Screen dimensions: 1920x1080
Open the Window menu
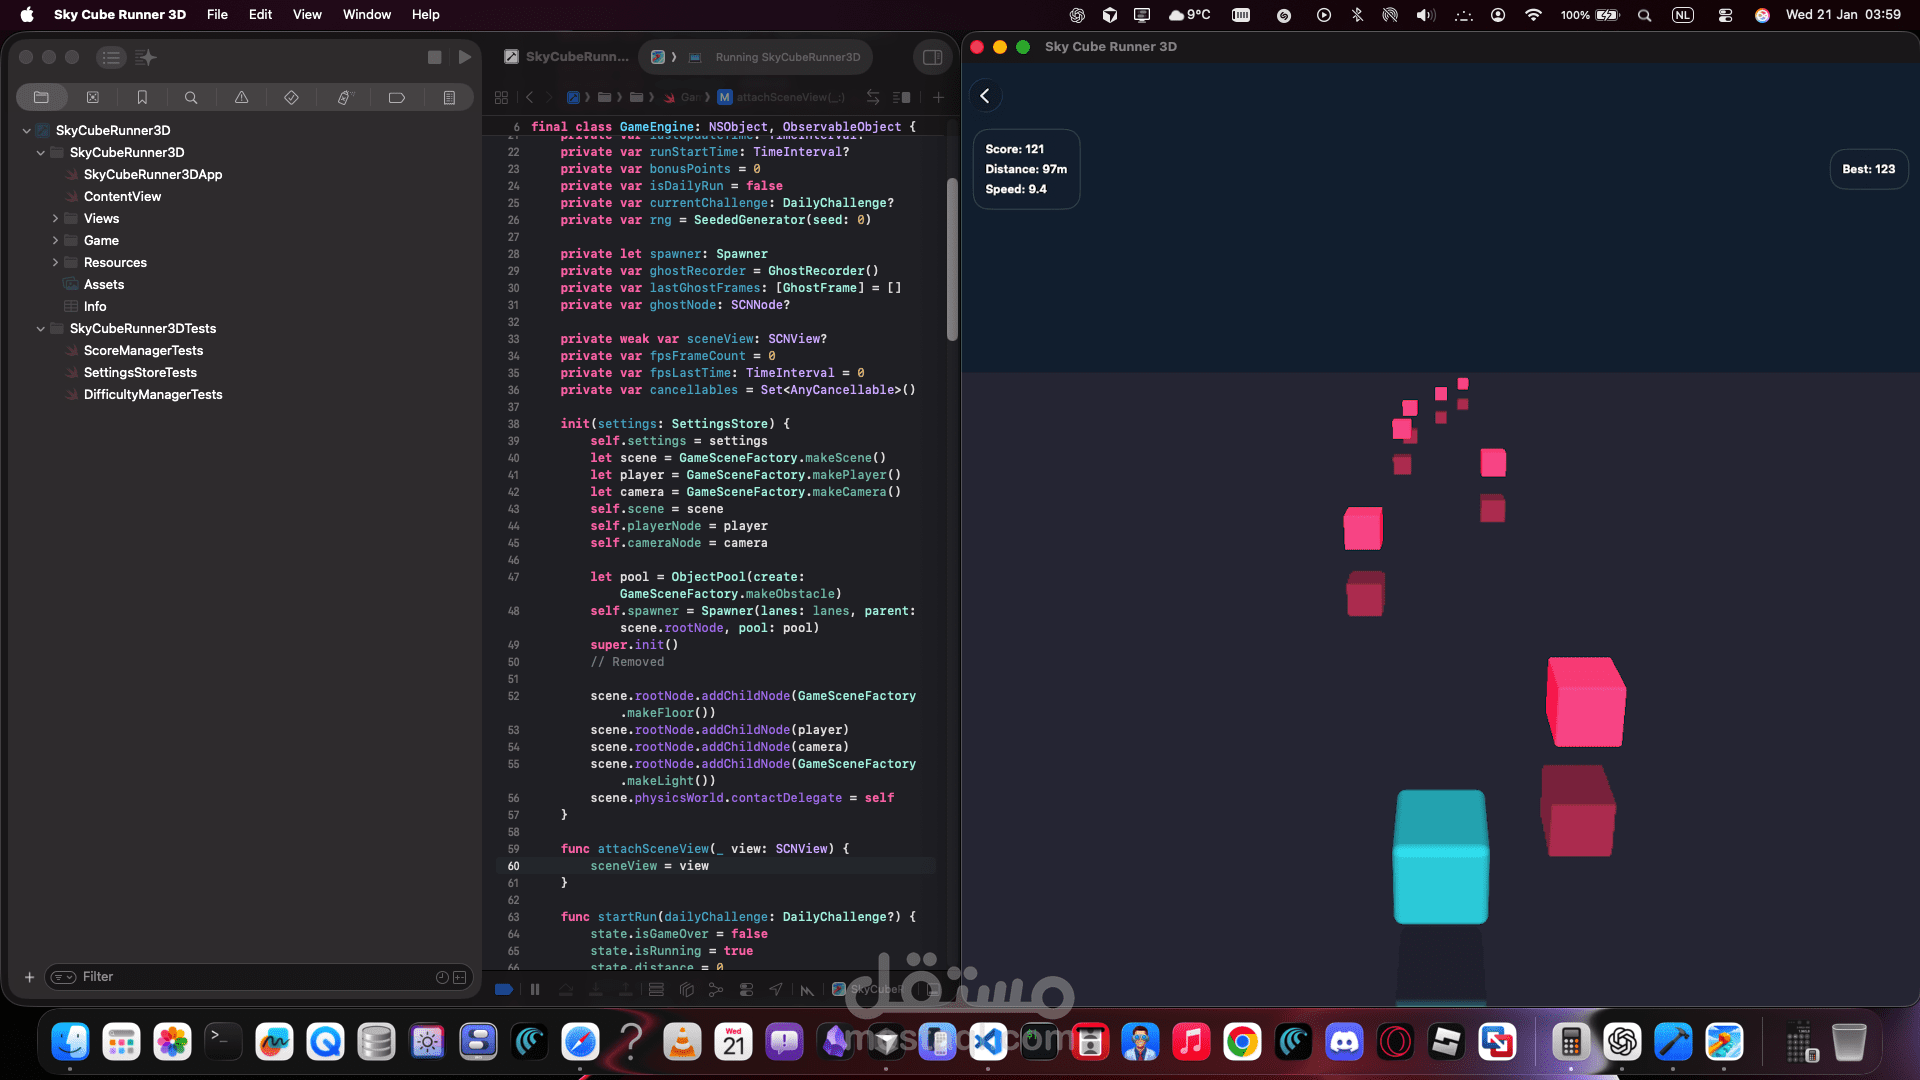[366, 14]
